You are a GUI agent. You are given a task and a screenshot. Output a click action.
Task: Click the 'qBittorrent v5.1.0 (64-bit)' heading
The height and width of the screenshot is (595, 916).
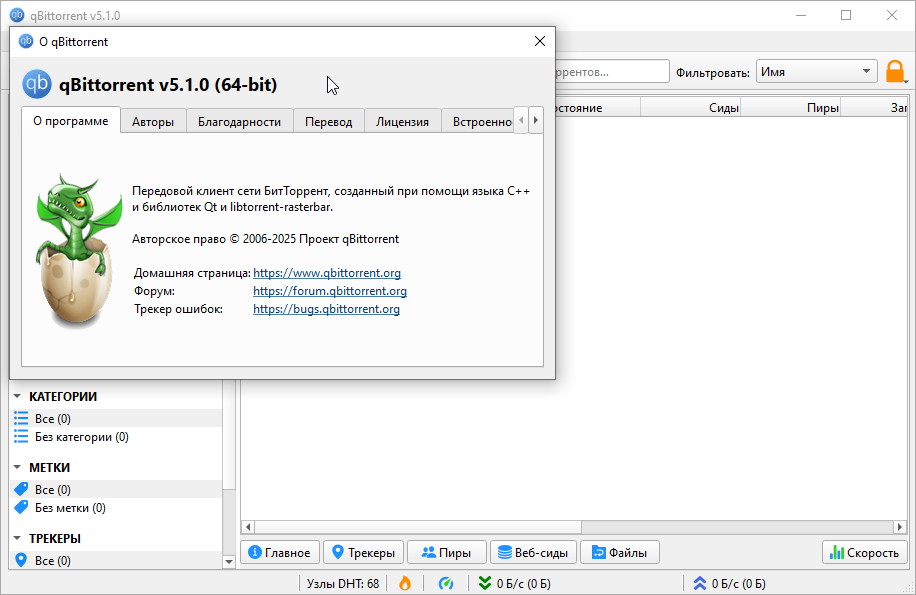168,85
